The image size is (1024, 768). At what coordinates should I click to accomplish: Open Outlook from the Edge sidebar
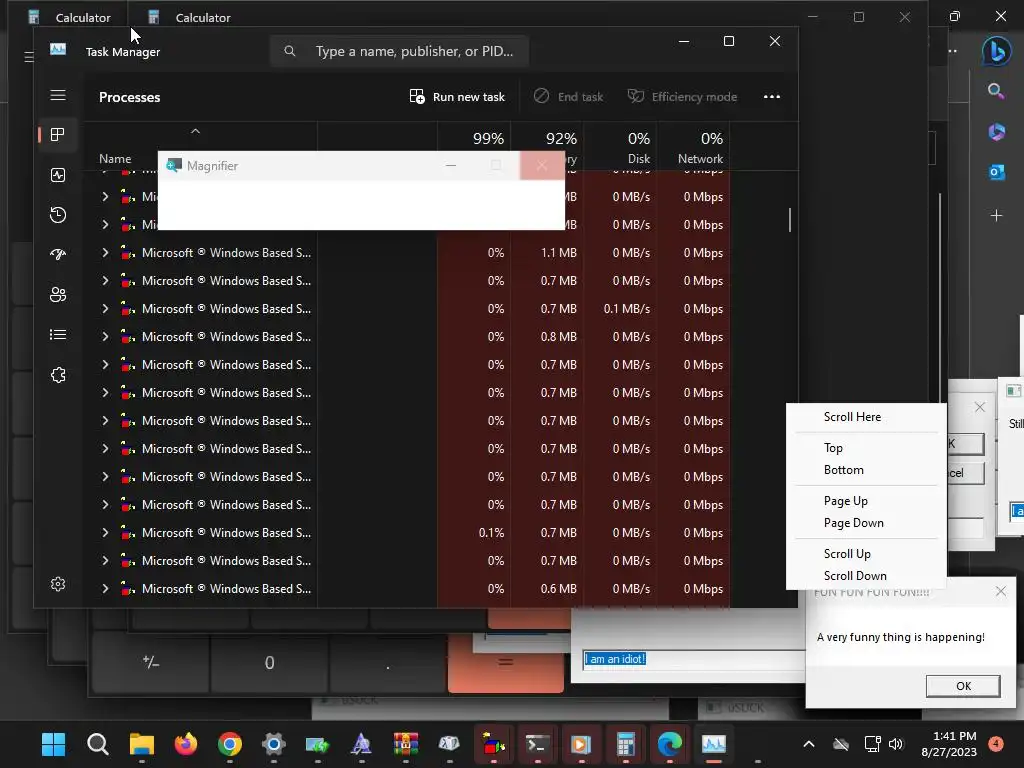997,172
